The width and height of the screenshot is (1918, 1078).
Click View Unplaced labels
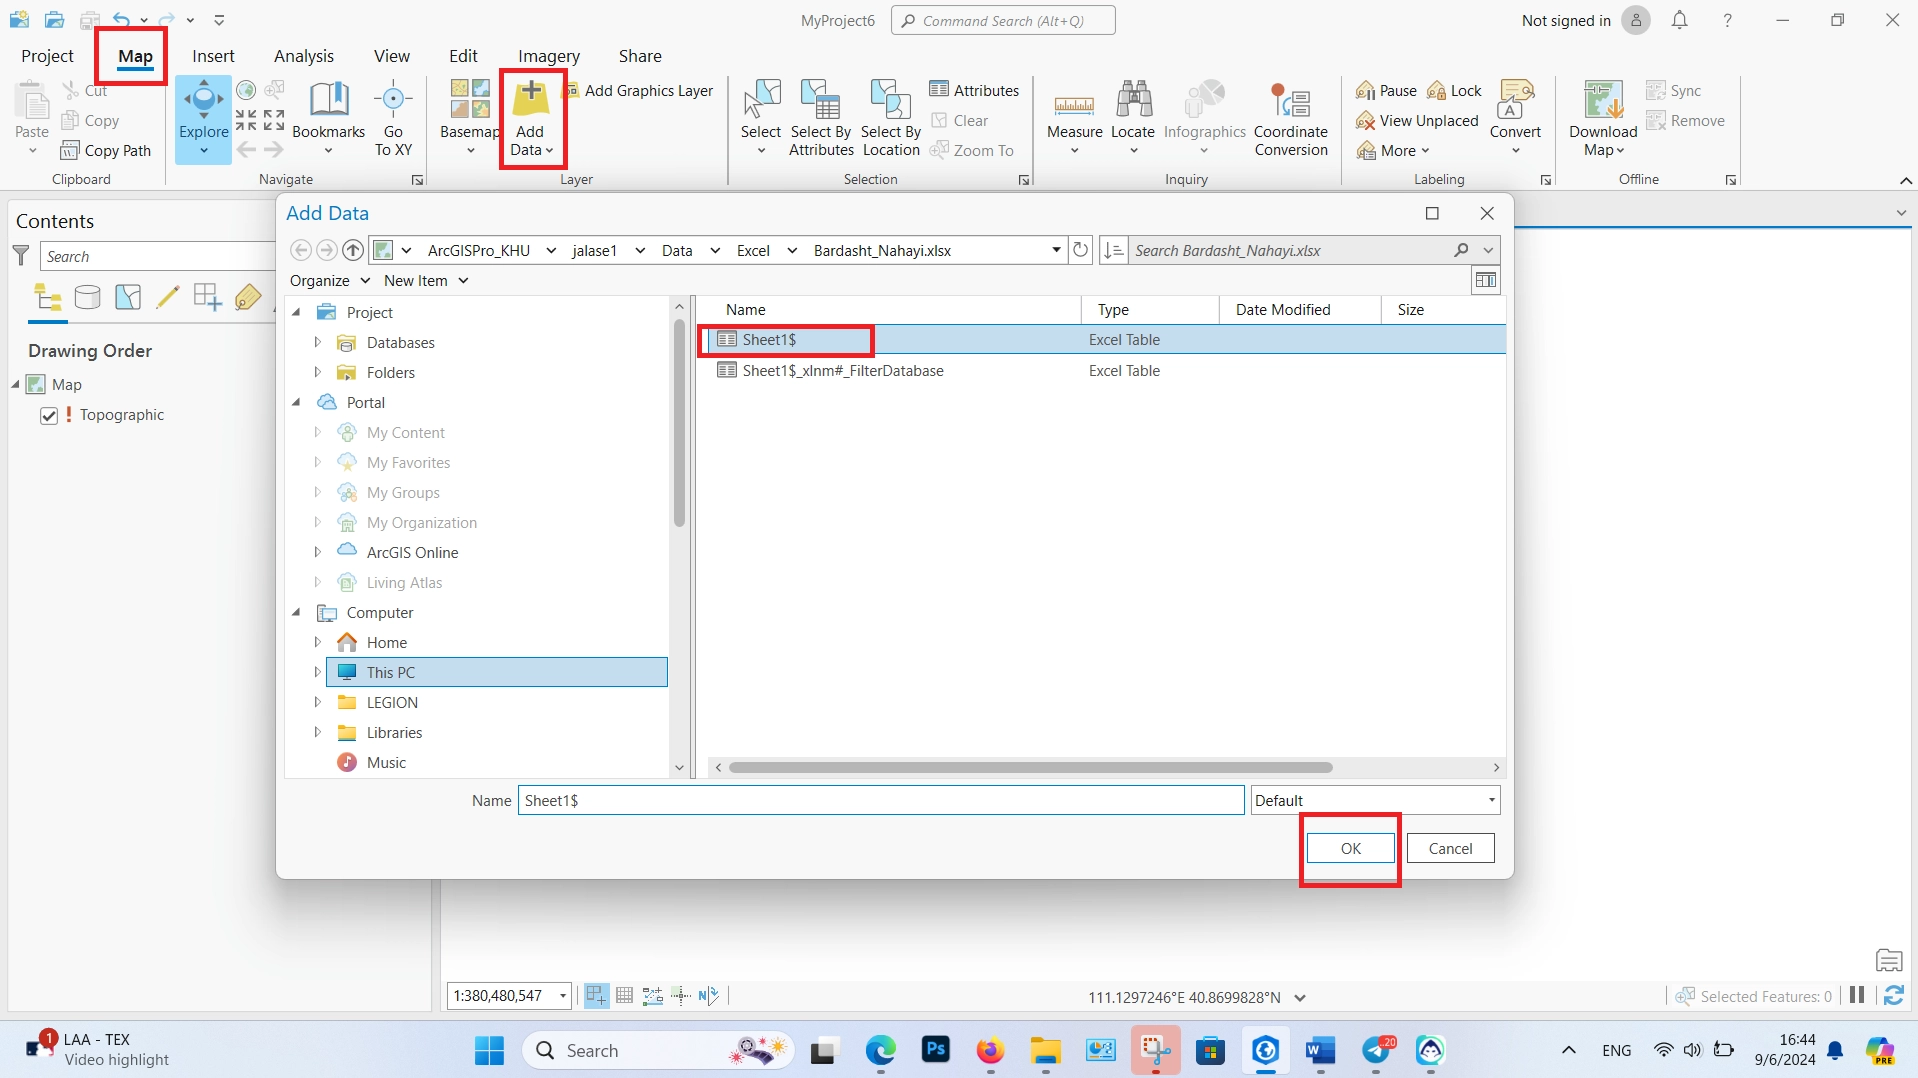(x=1416, y=120)
